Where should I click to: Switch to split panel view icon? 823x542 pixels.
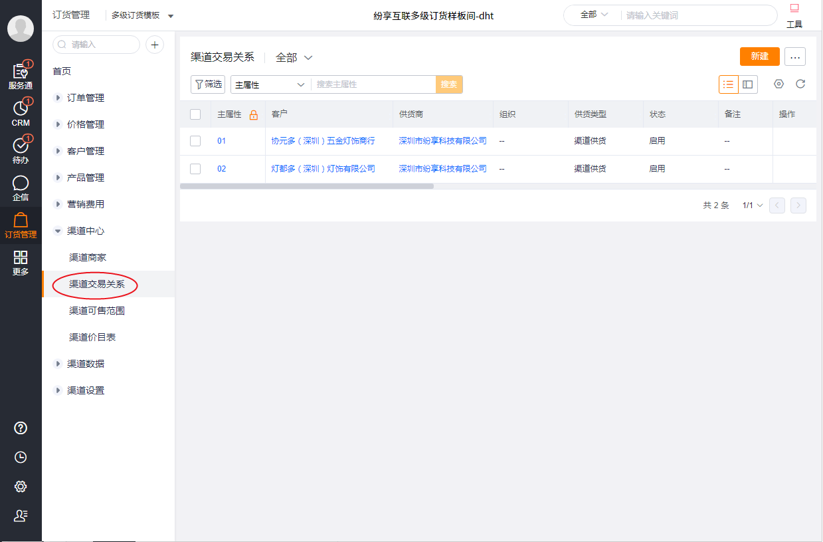coord(748,85)
